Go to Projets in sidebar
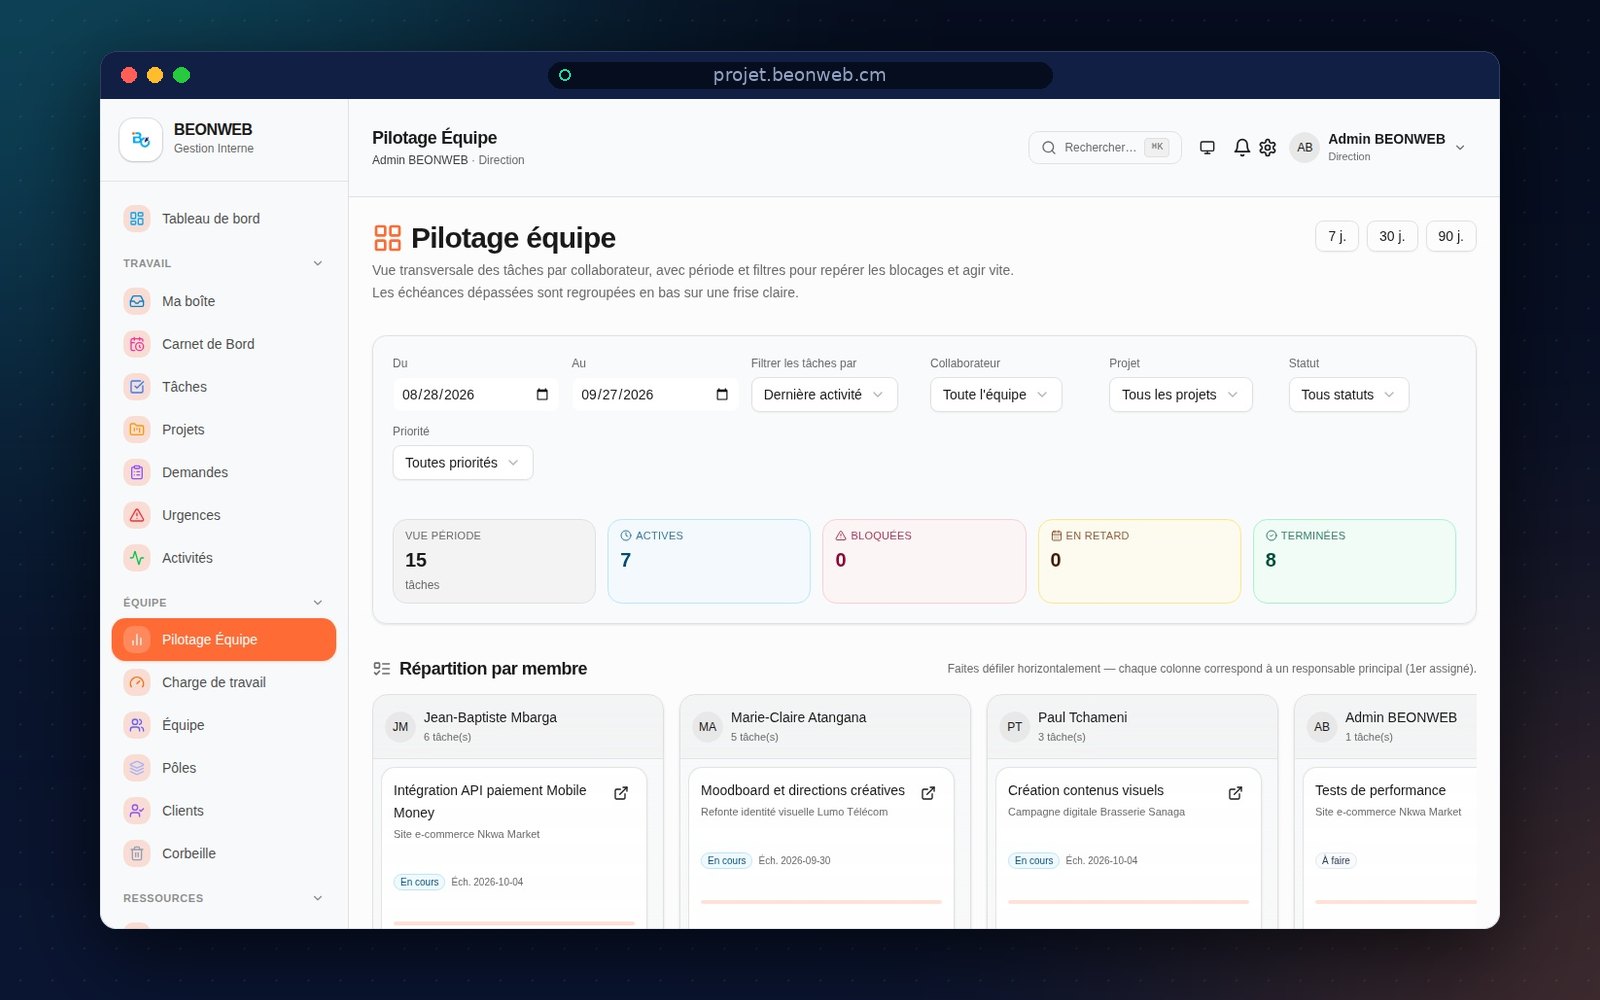 224,429
